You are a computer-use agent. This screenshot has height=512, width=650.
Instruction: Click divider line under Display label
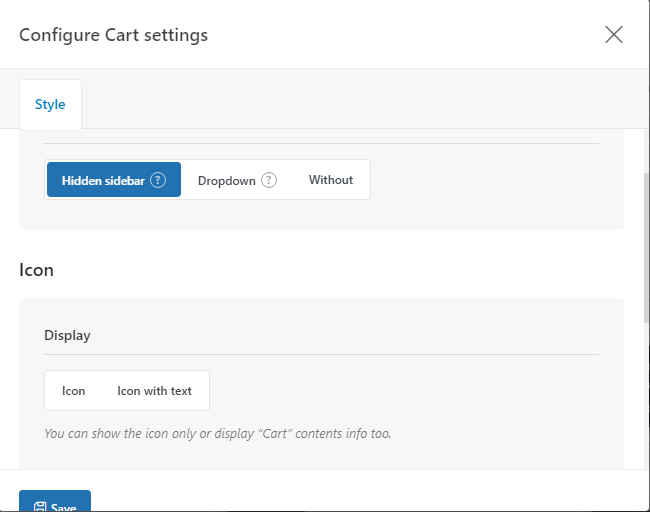click(x=321, y=354)
